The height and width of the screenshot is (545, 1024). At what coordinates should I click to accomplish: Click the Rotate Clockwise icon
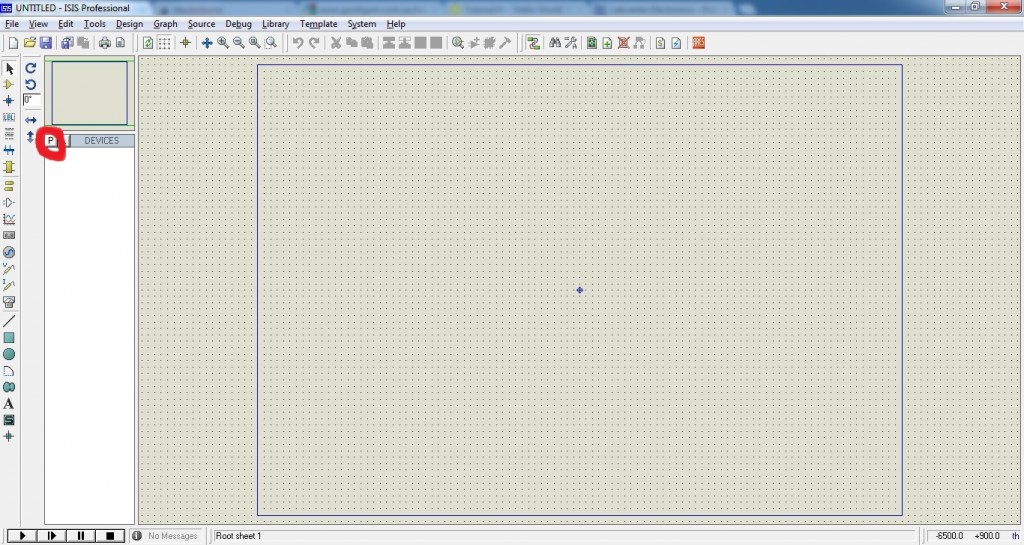[x=31, y=69]
